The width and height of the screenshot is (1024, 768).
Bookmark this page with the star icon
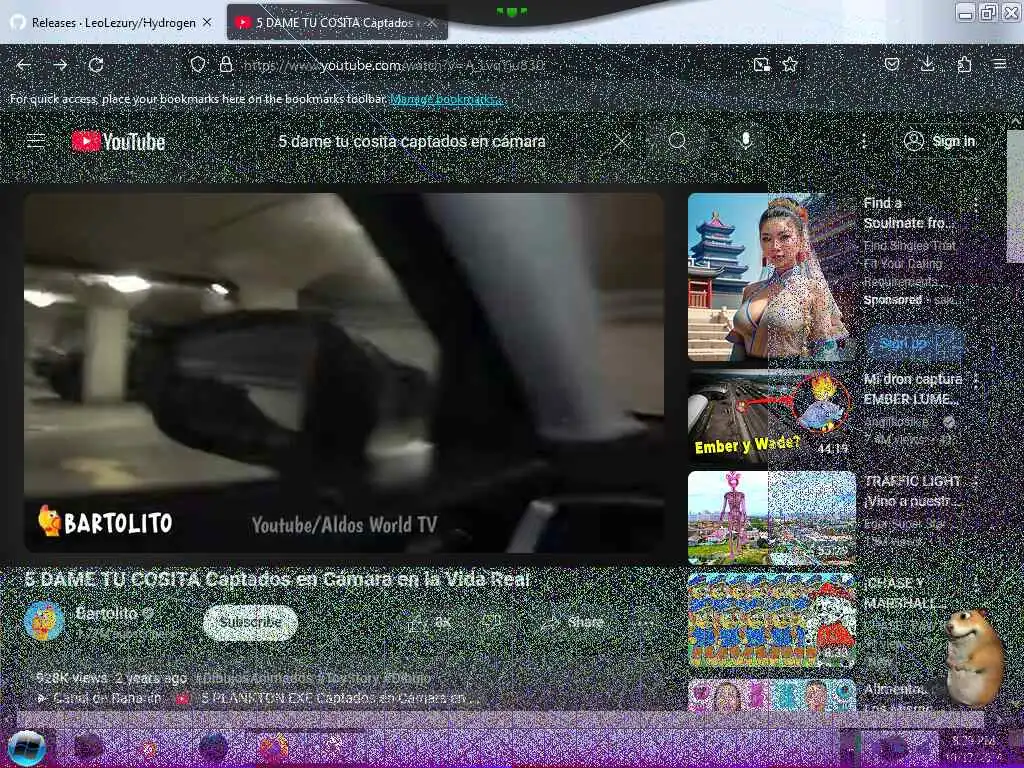(x=790, y=64)
